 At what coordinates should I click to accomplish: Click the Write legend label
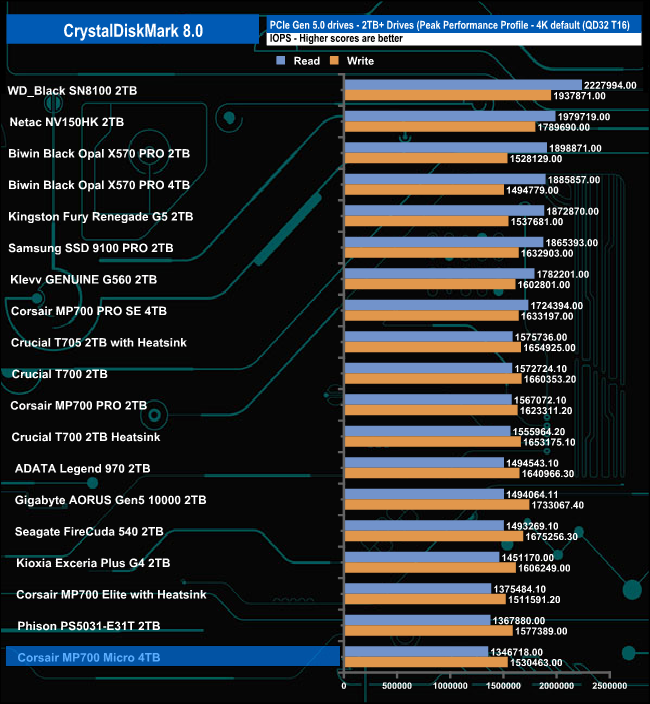(360, 61)
